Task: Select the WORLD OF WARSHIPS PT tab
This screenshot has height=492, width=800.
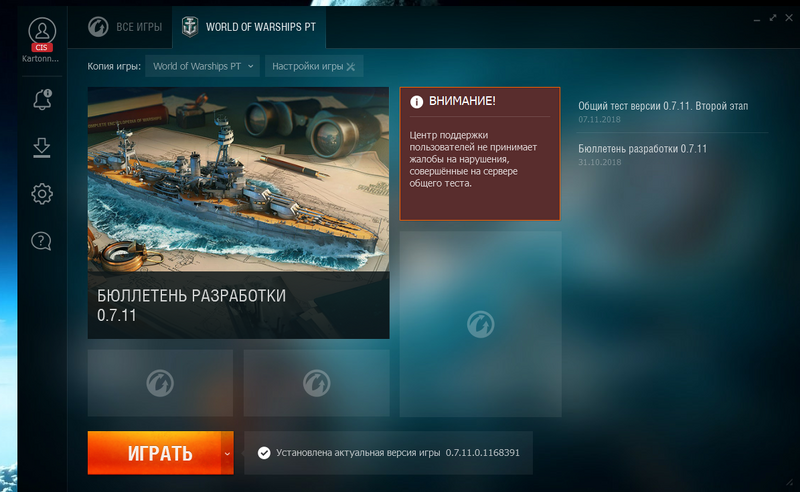Action: click(x=249, y=27)
